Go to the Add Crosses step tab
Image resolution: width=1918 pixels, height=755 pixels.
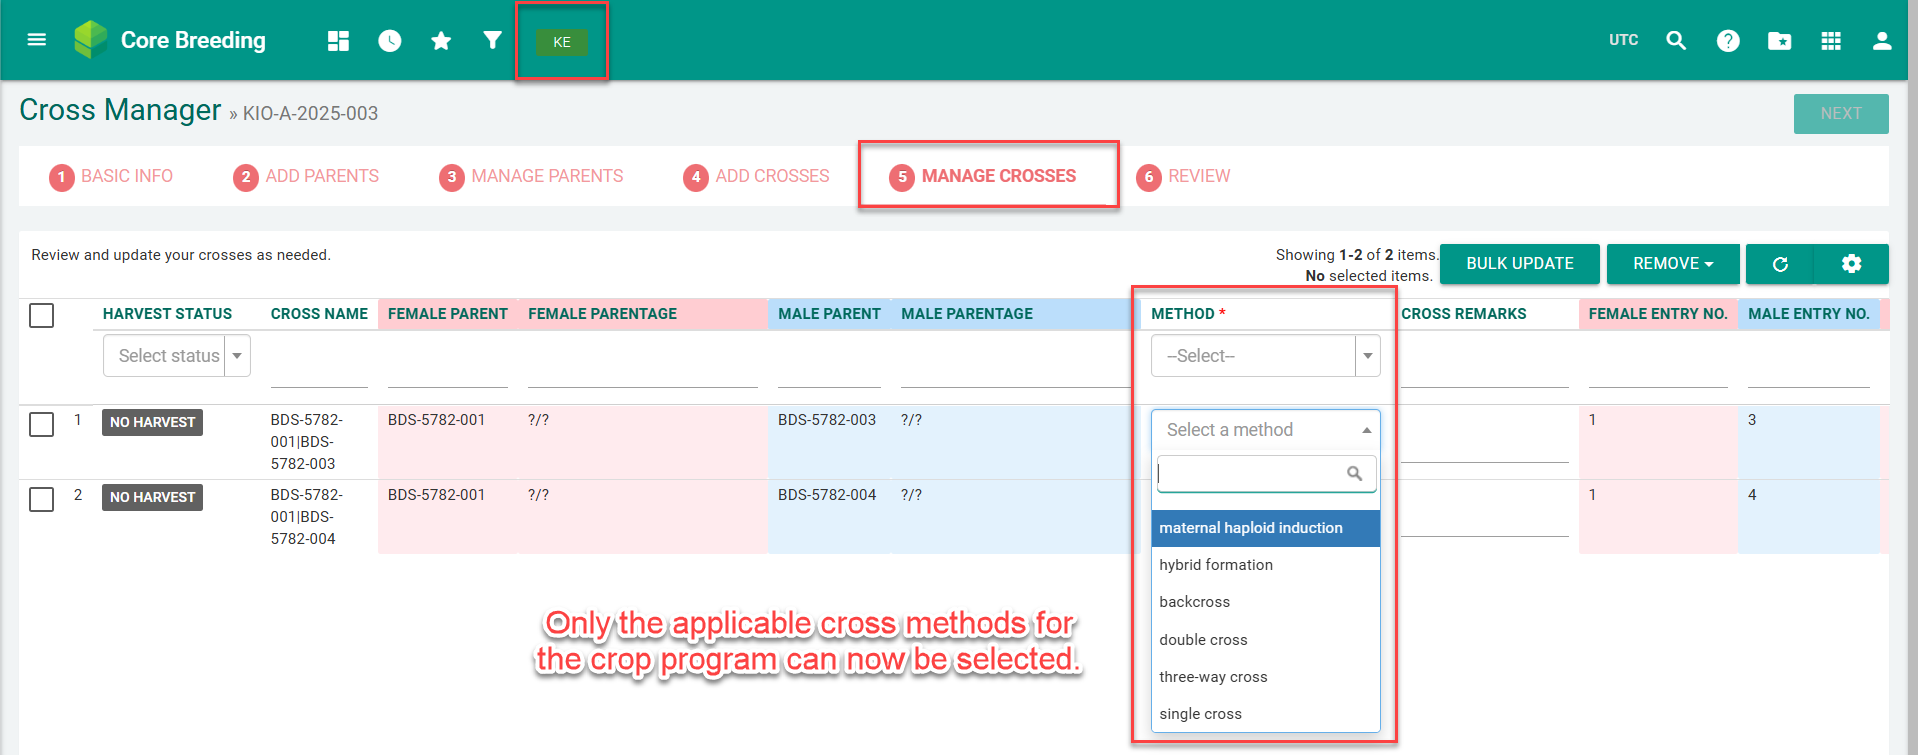click(x=756, y=177)
